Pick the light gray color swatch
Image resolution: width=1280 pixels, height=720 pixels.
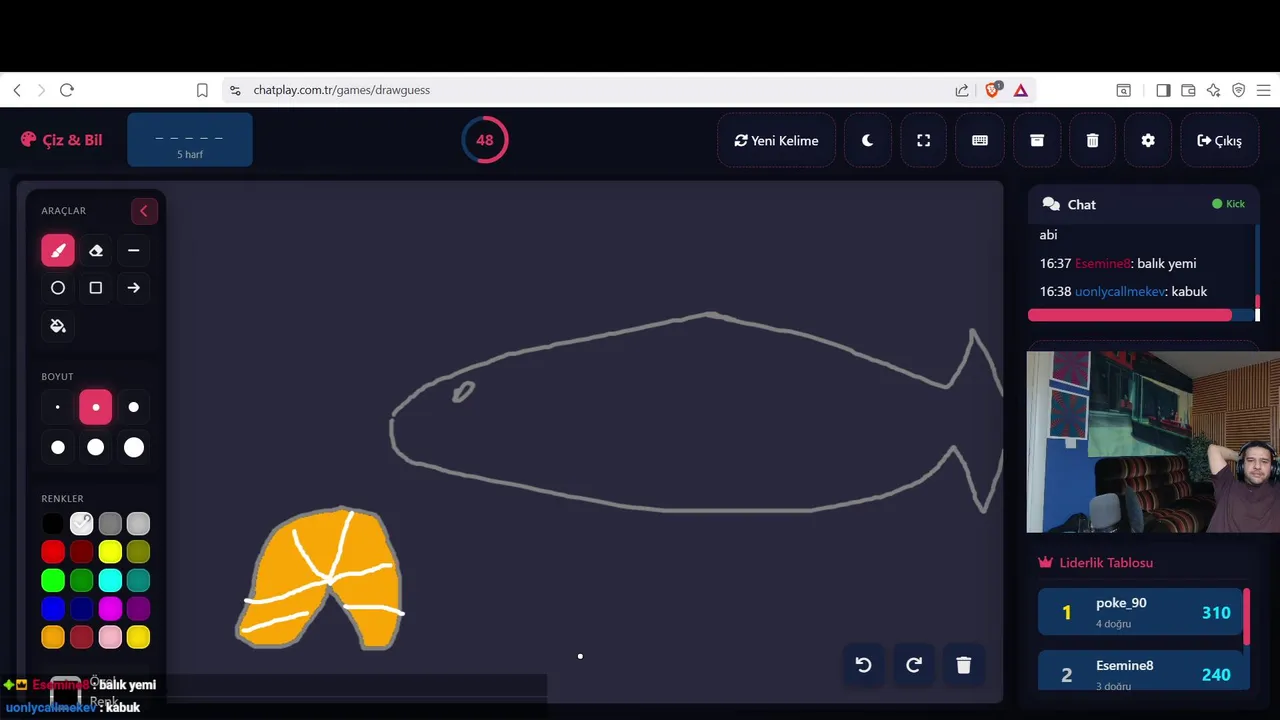pos(139,523)
